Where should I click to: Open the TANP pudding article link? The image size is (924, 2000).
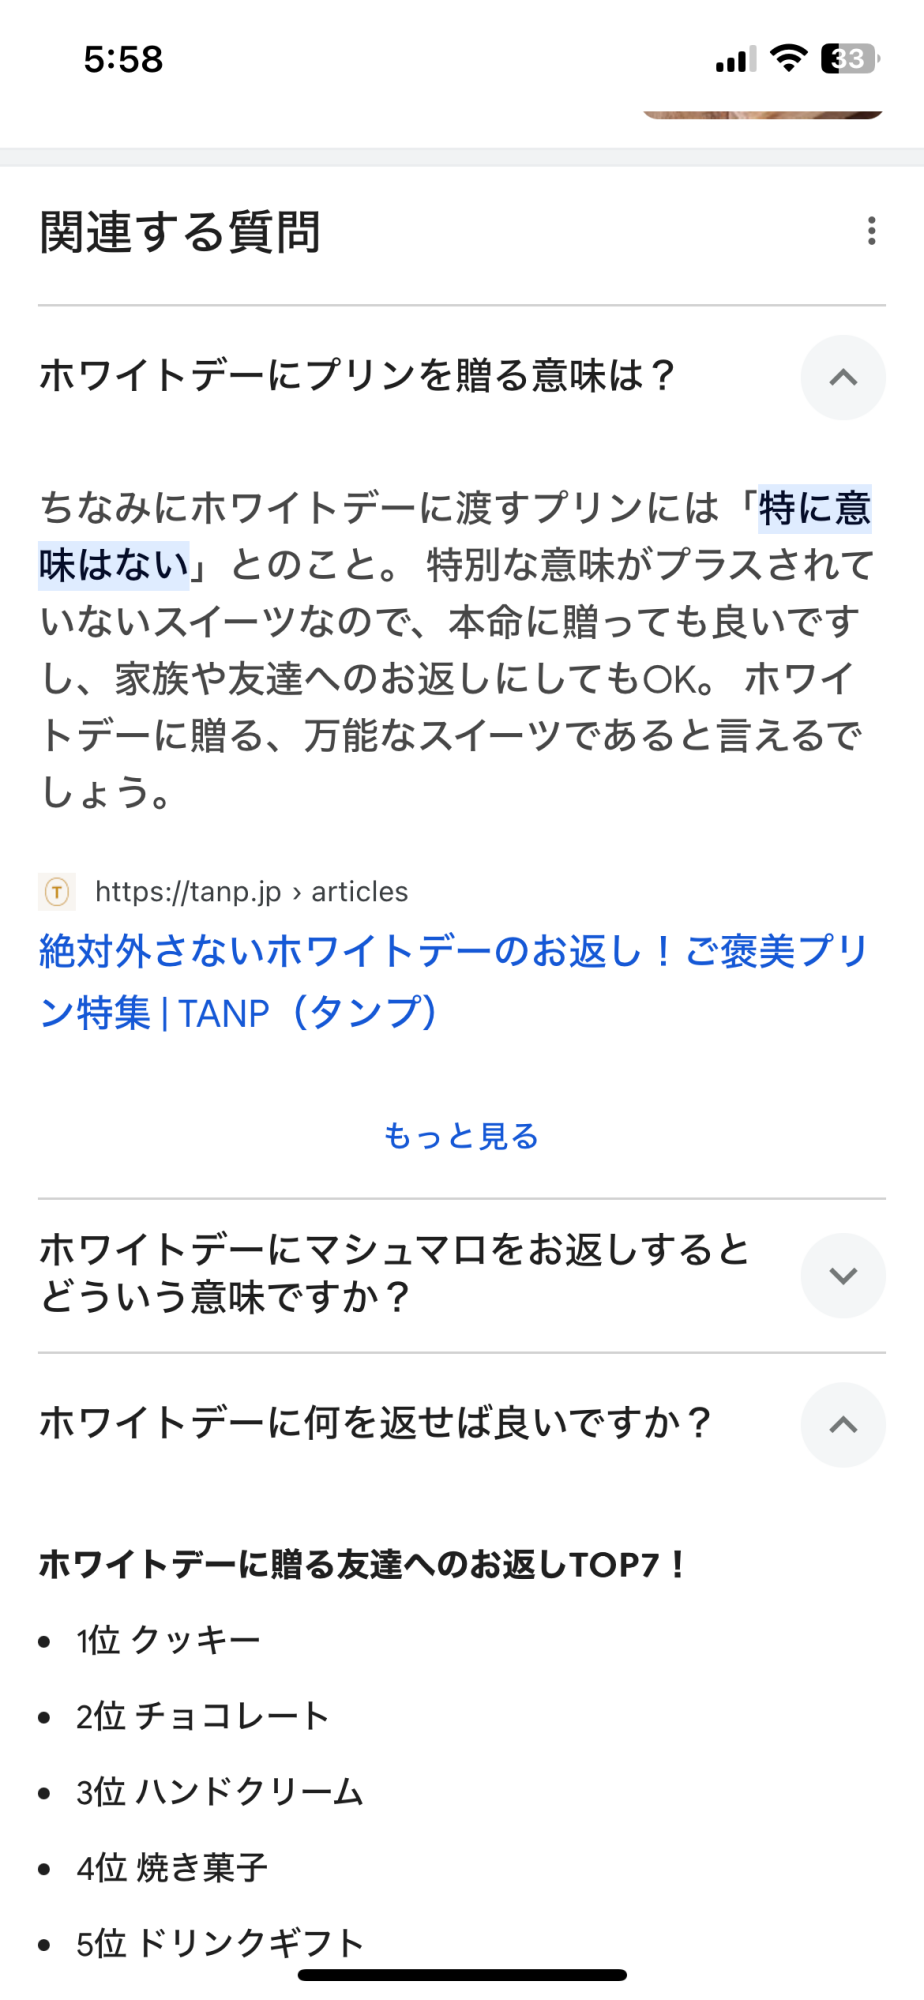[452, 981]
